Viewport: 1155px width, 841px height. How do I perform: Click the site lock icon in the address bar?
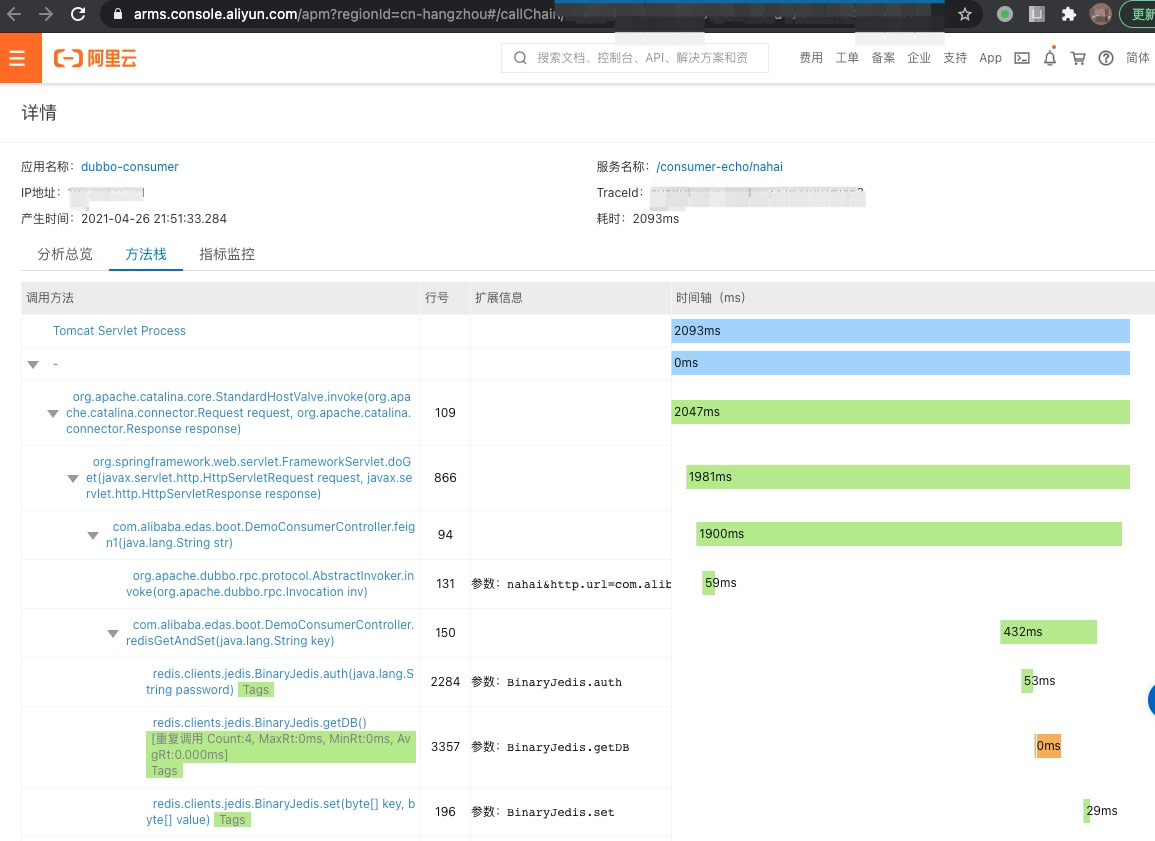(x=117, y=14)
